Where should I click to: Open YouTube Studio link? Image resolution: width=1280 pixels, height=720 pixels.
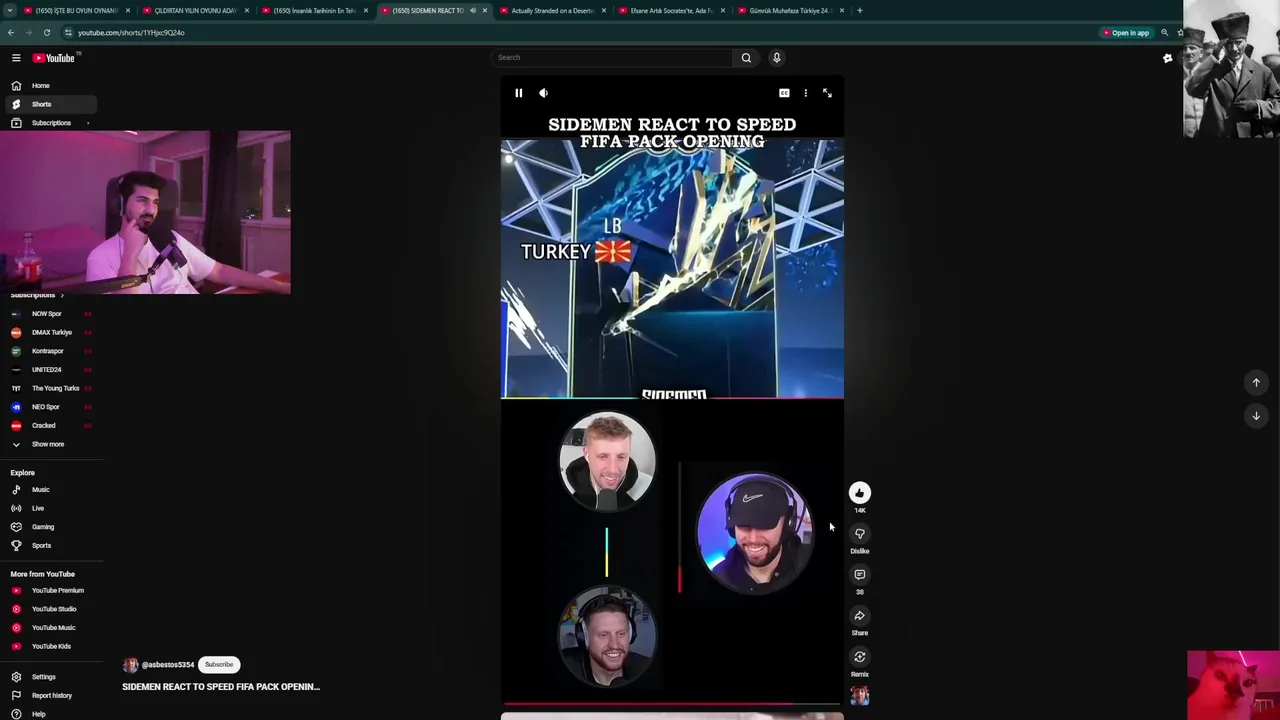tap(50, 609)
